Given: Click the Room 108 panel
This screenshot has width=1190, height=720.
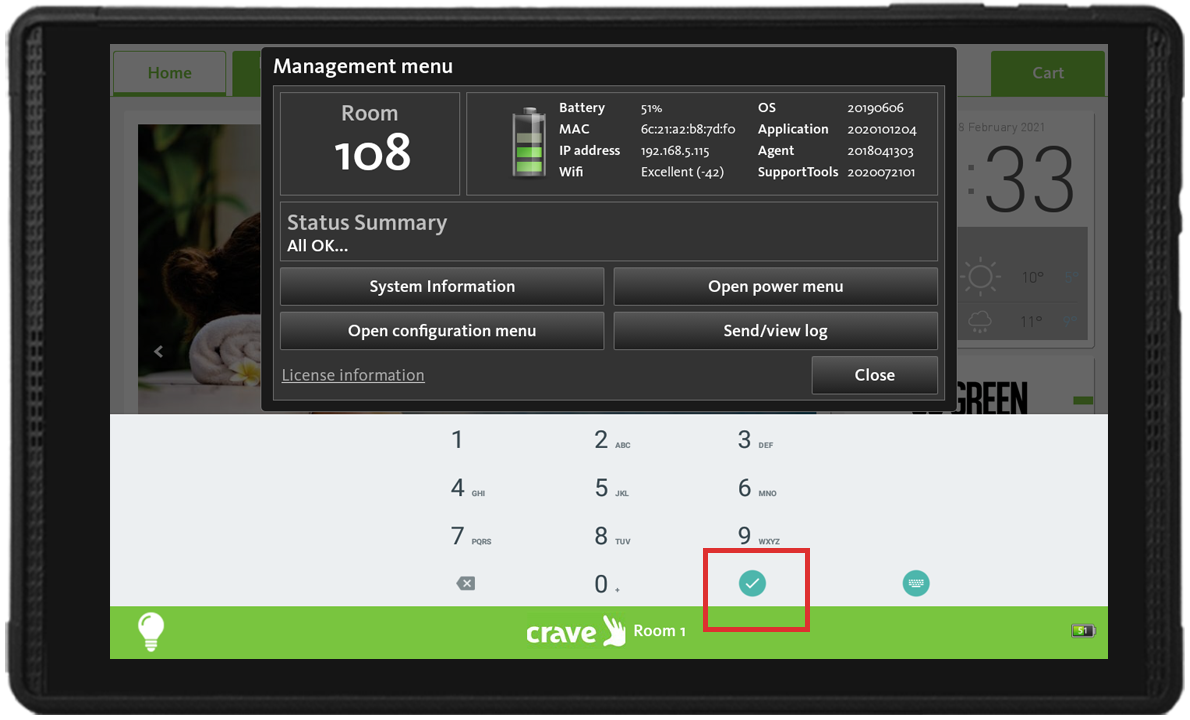Looking at the screenshot, I should pyautogui.click(x=370, y=143).
